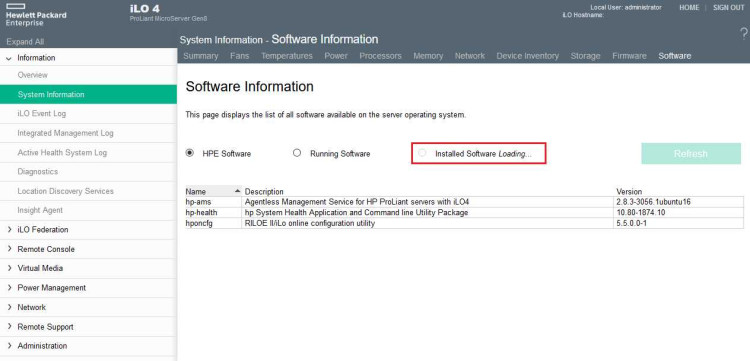Open Location Discovery Services
The height and width of the screenshot is (361, 750).
coord(88,191)
